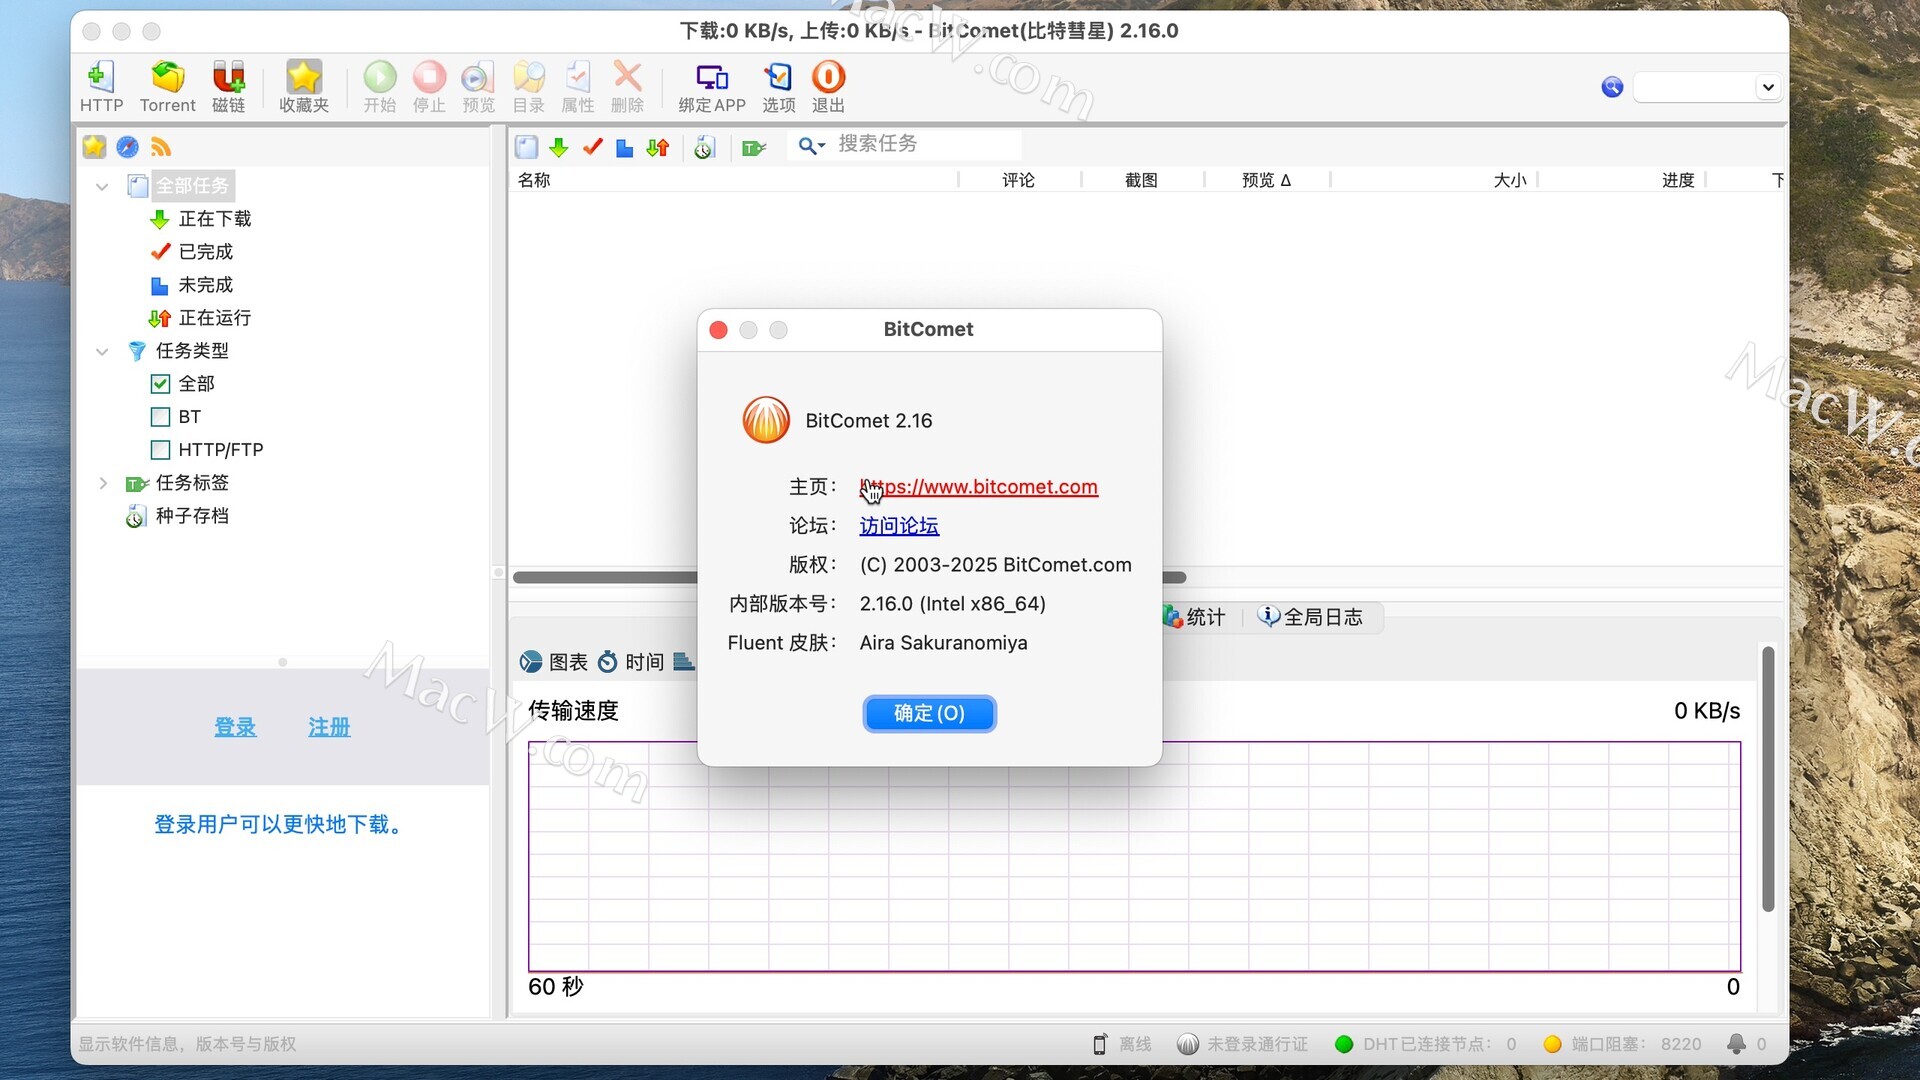This screenshot has width=1920, height=1080.
Task: Select 种子存档 in the task tree
Action: tap(178, 516)
